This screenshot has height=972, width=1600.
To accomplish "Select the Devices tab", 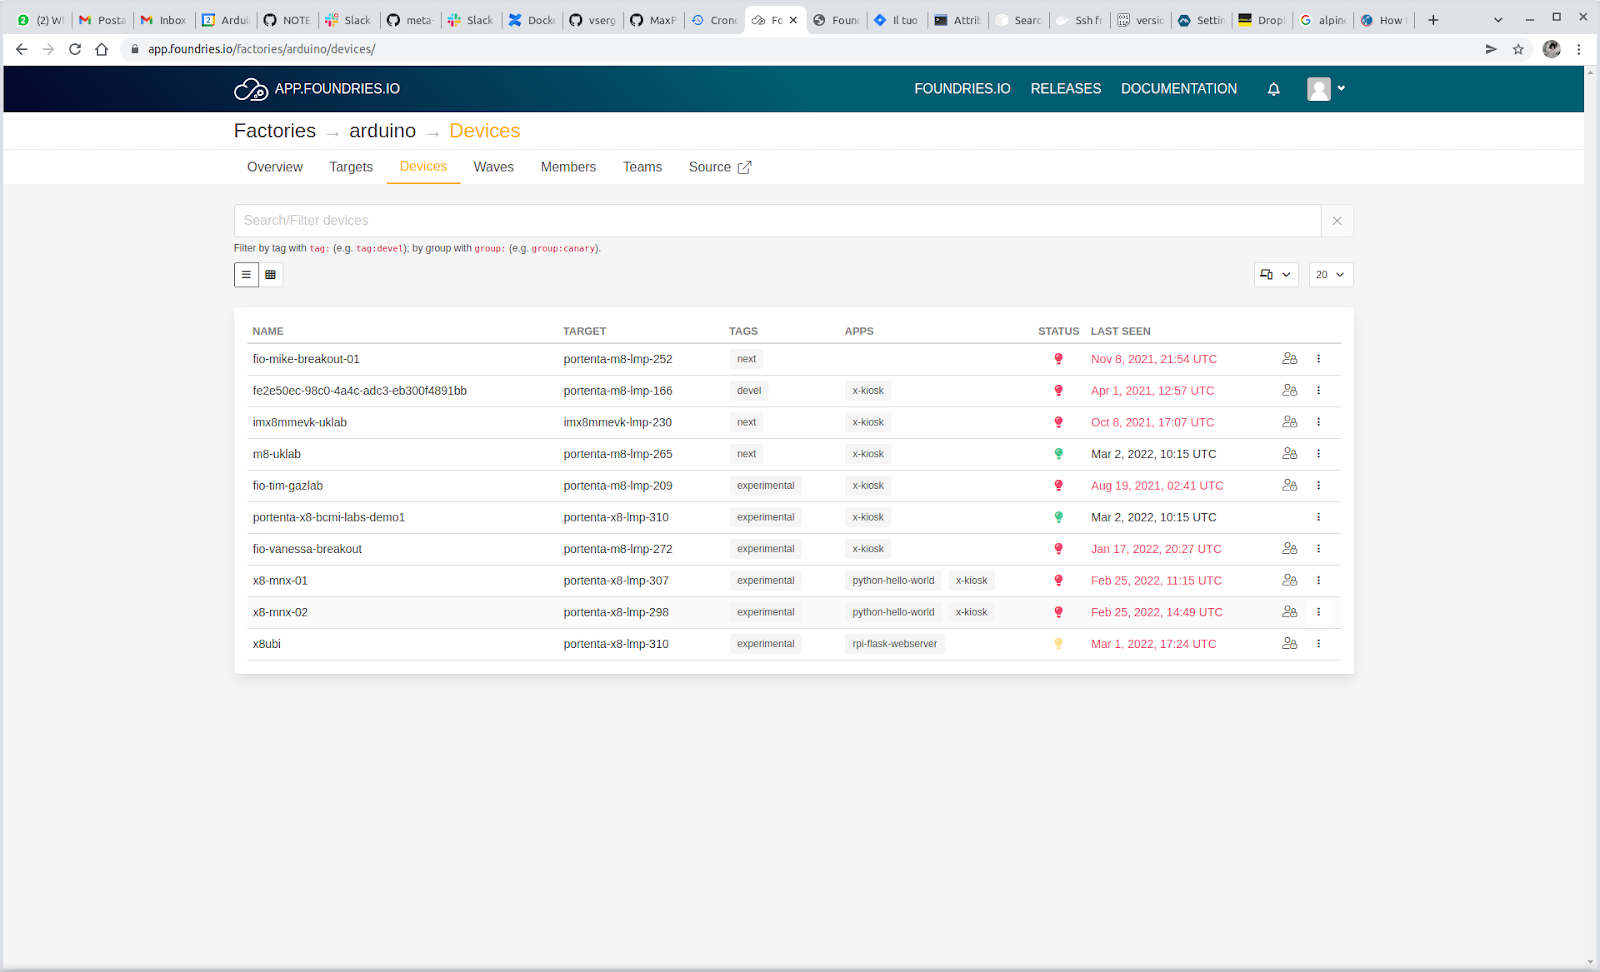I will pos(423,167).
